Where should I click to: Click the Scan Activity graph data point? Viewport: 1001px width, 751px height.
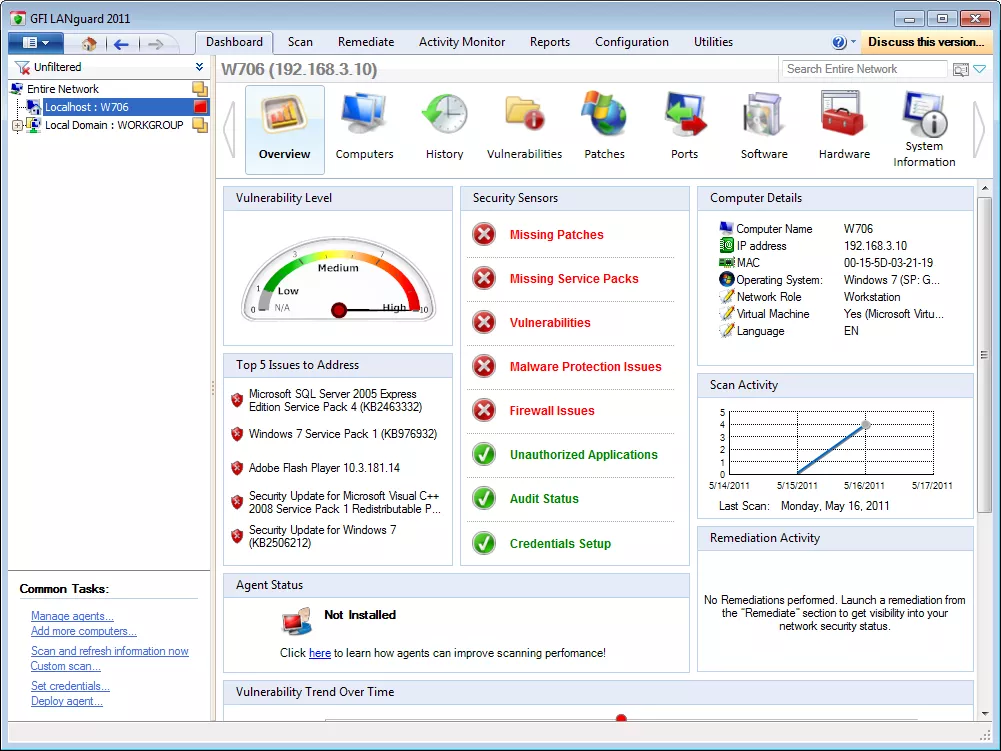[x=866, y=425]
